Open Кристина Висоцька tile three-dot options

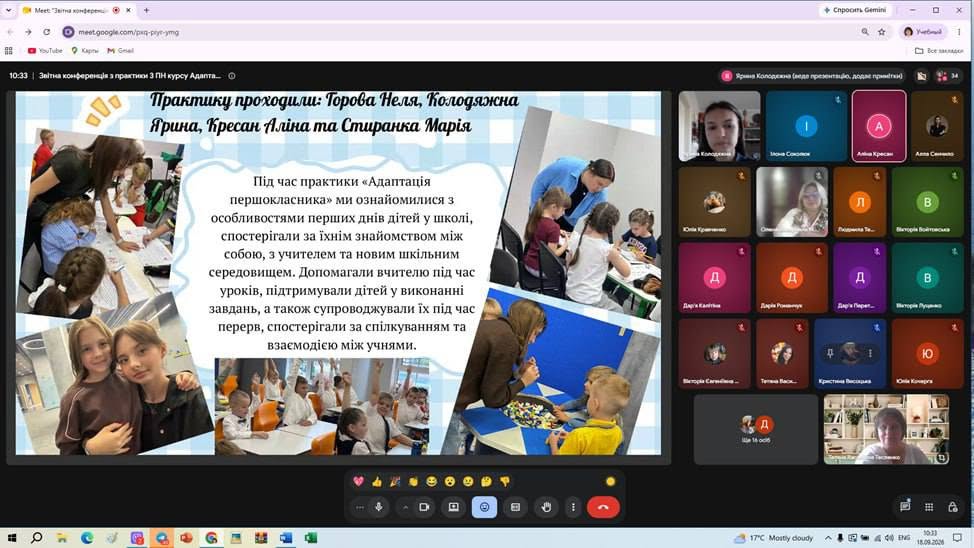click(870, 354)
